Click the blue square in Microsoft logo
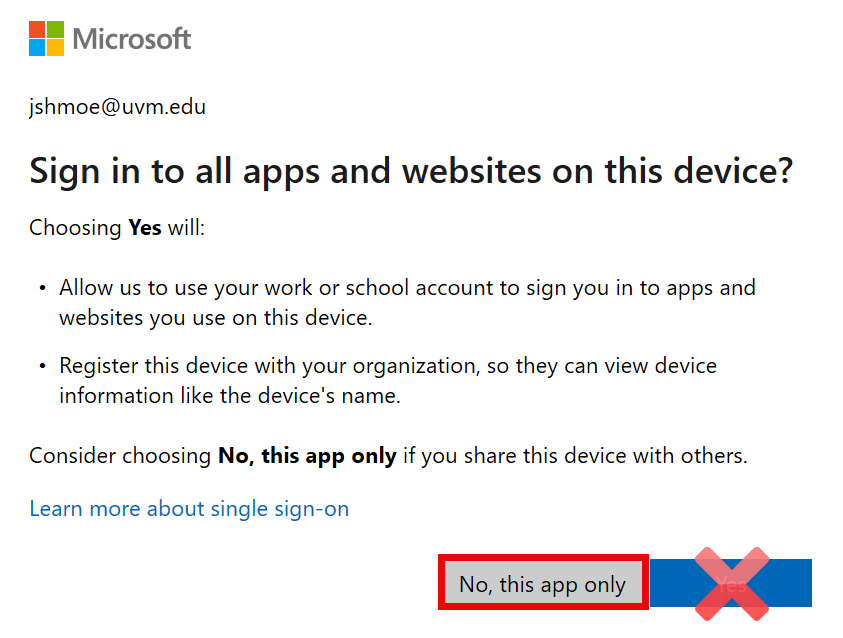843x638 pixels. click(37, 48)
